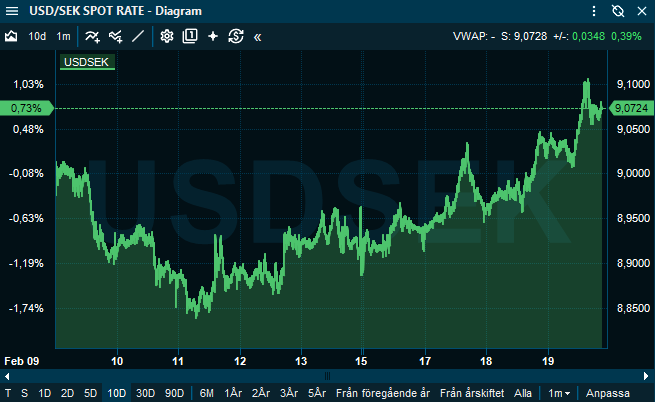Viewport: 655px width, 402px height.
Task: Collapse toolbar with double chevron
Action: coord(258,36)
